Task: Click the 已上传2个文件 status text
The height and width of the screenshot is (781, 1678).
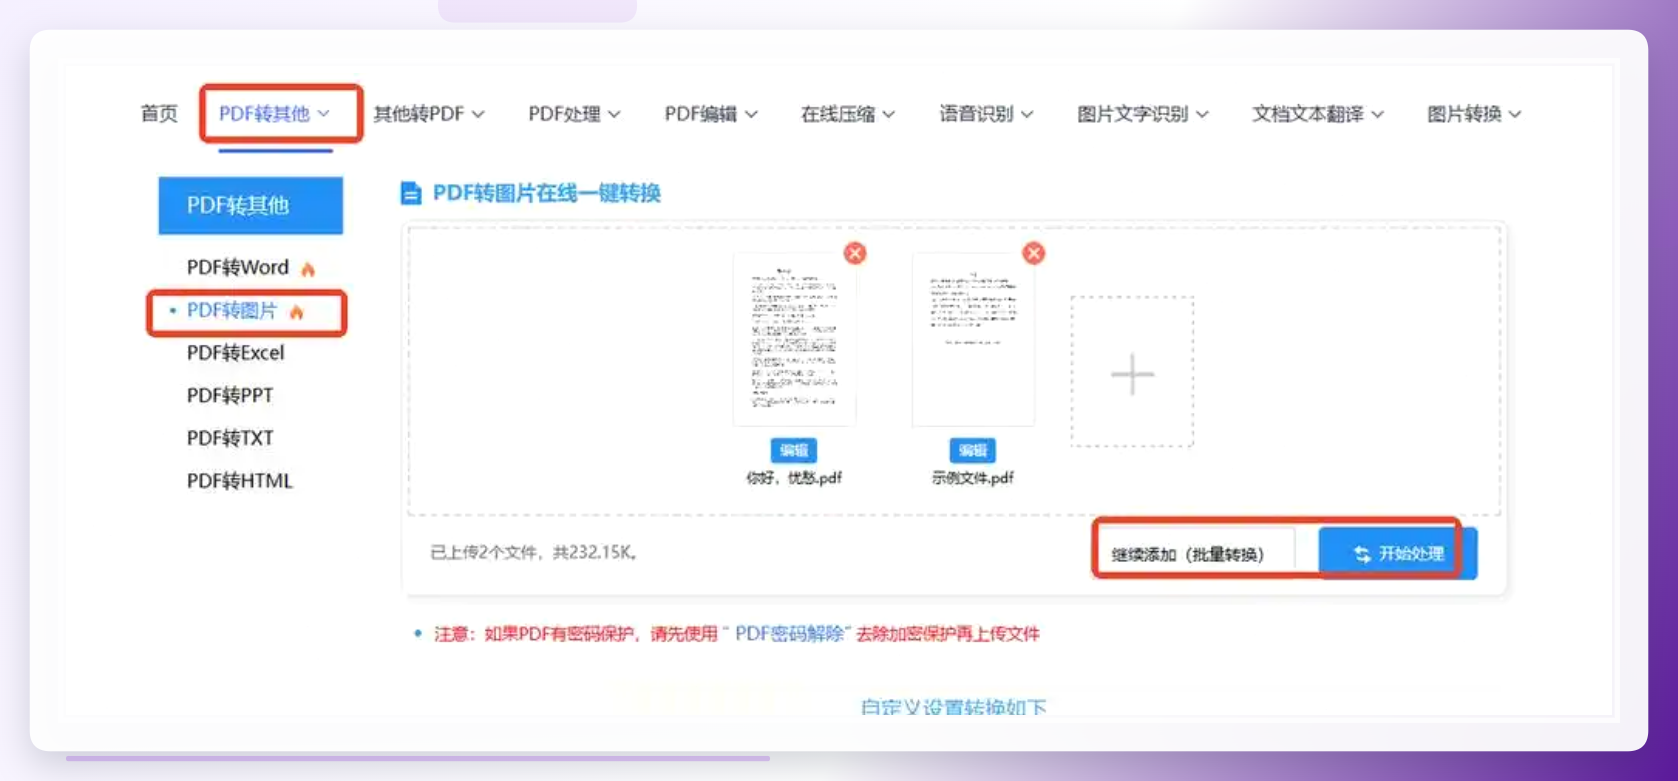Action: tap(534, 552)
